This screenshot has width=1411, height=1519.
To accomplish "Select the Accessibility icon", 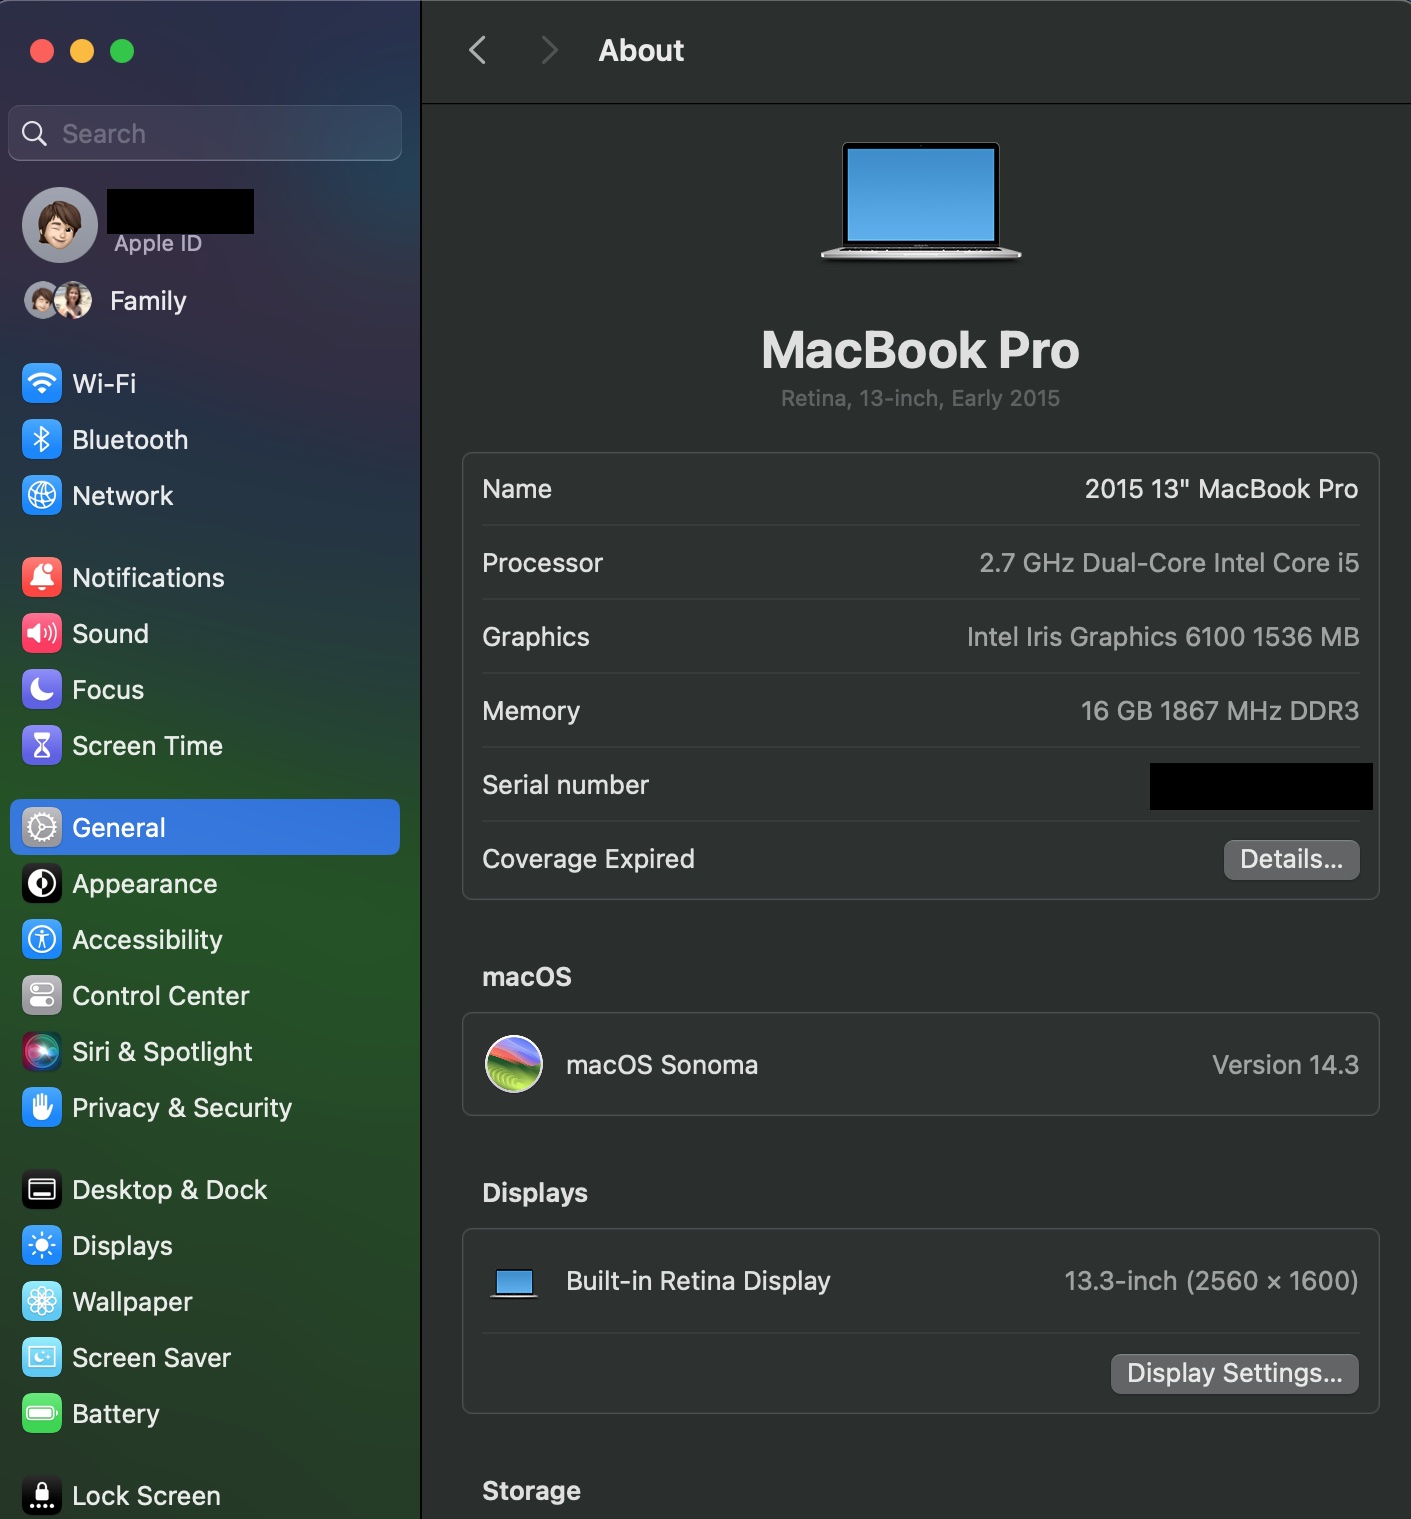I will (x=42, y=939).
